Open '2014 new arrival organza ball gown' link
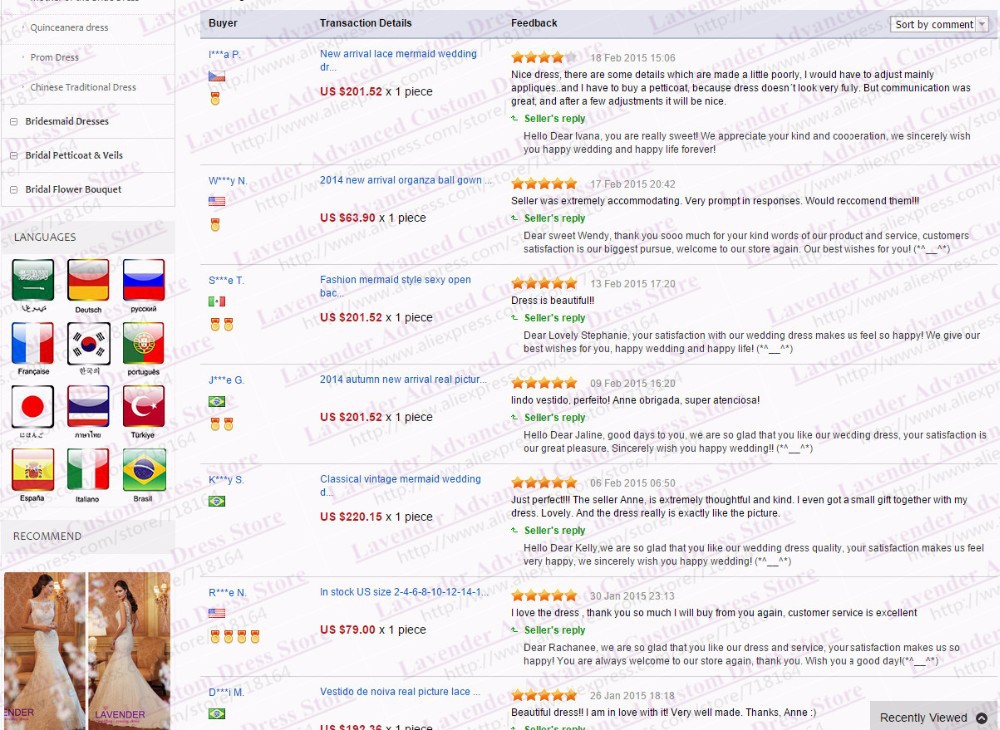The height and width of the screenshot is (730, 1000). click(401, 181)
